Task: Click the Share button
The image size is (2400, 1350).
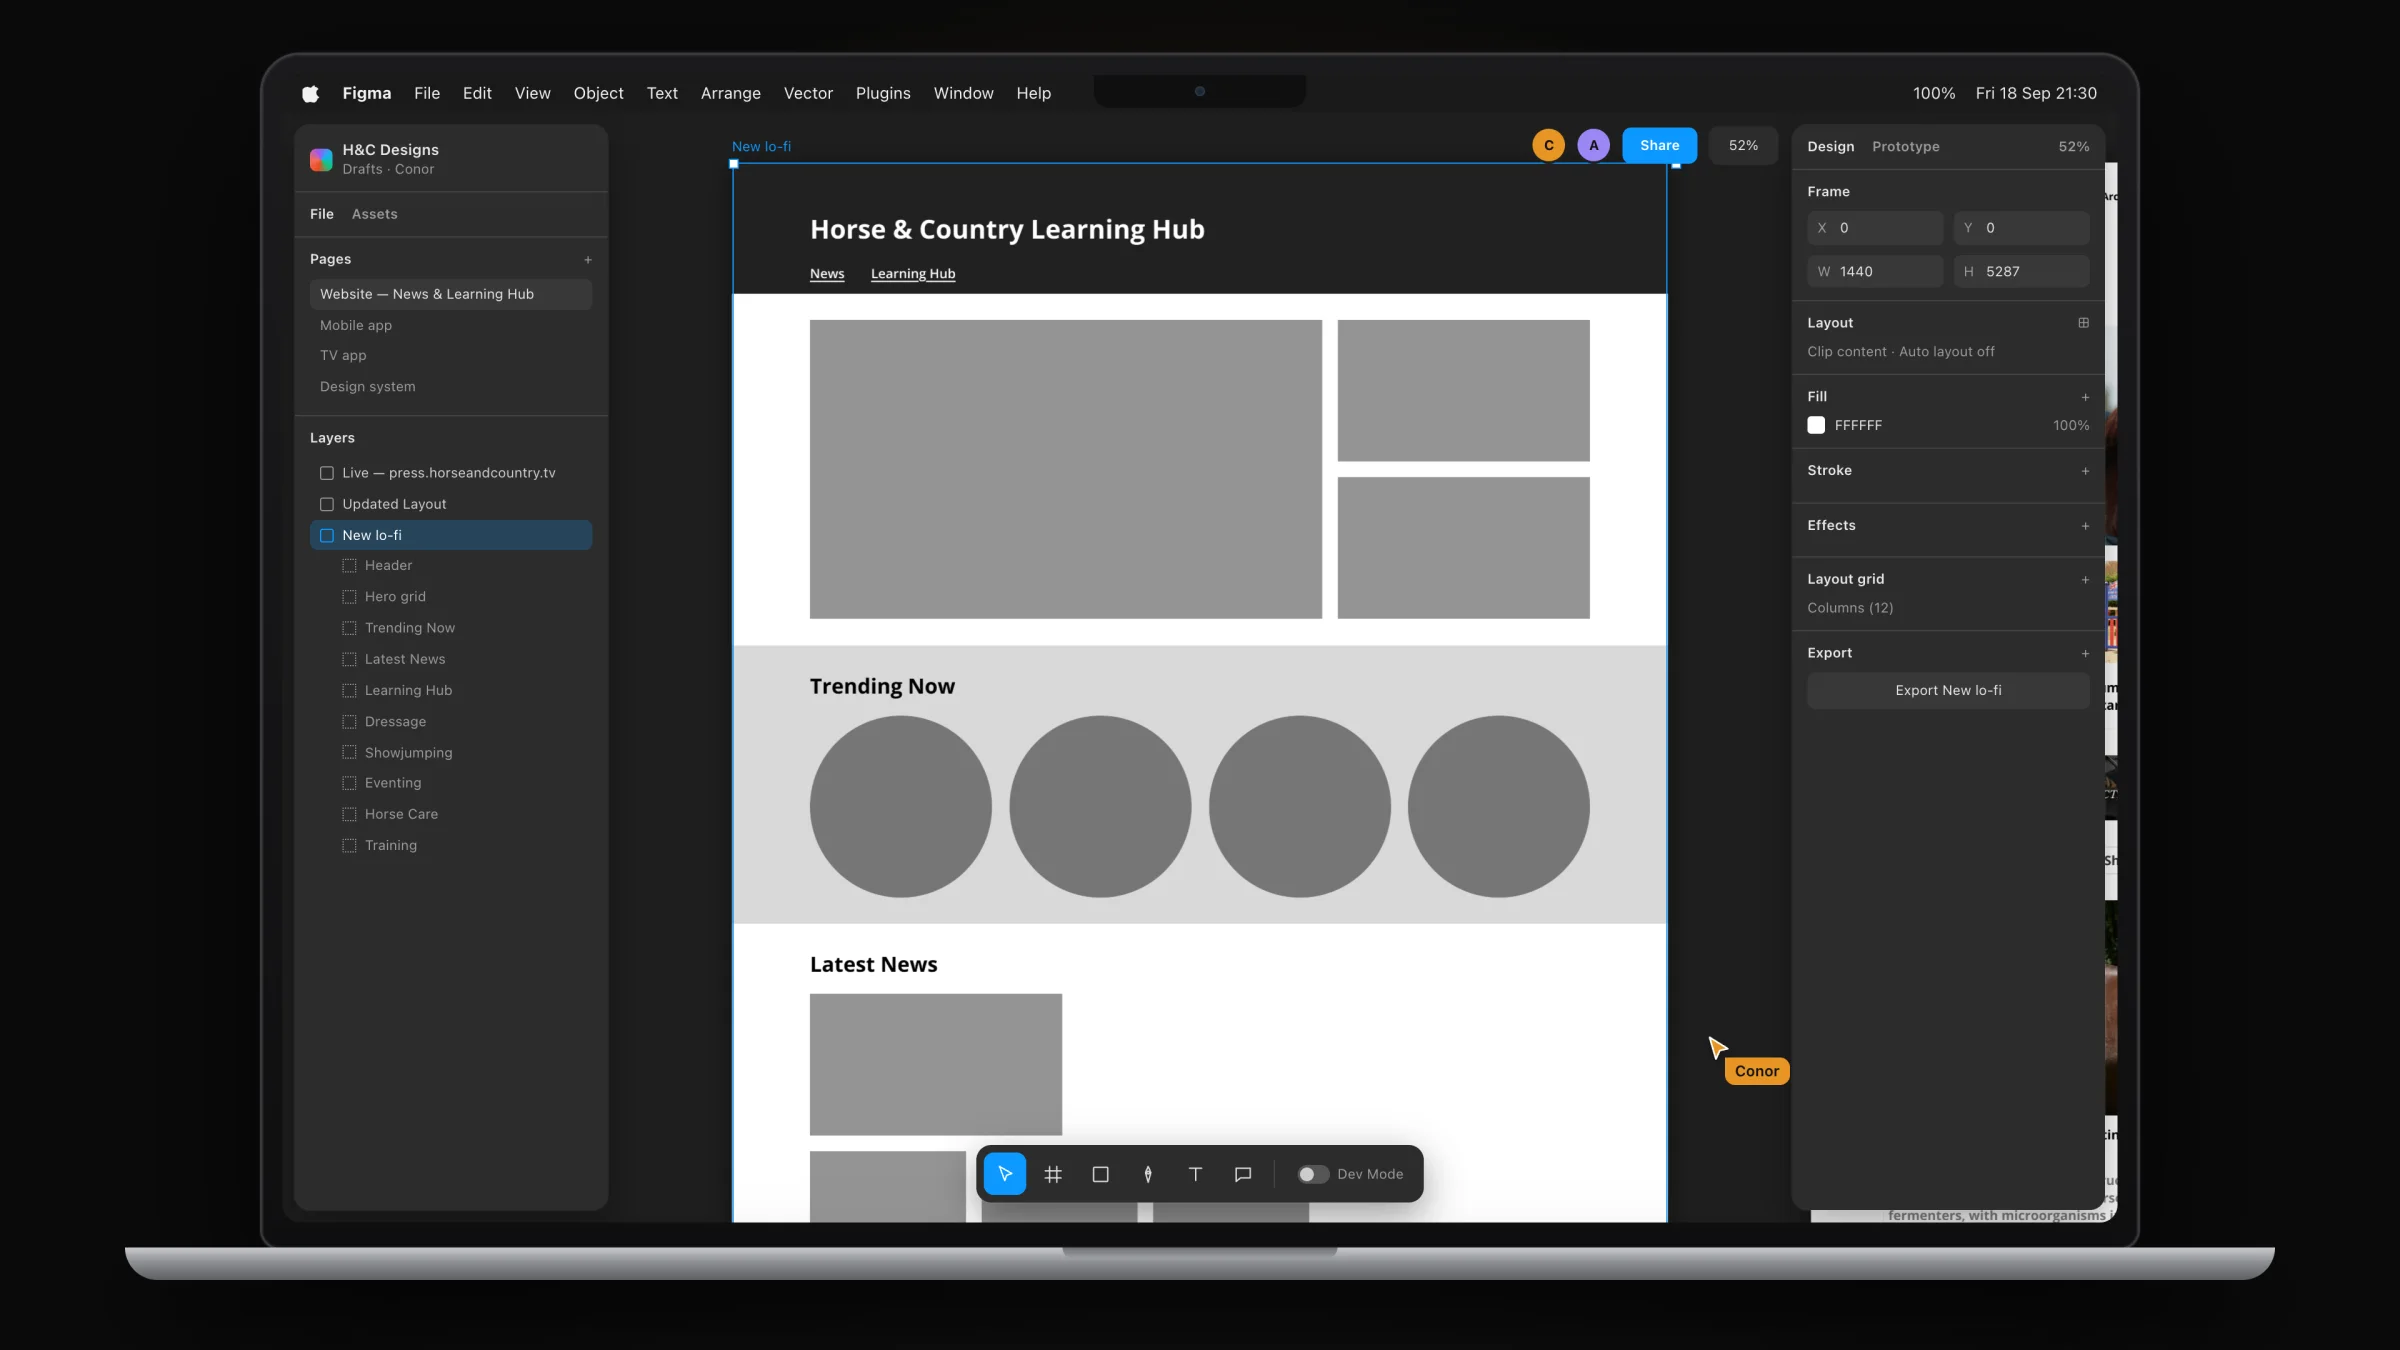Action: [1659, 145]
